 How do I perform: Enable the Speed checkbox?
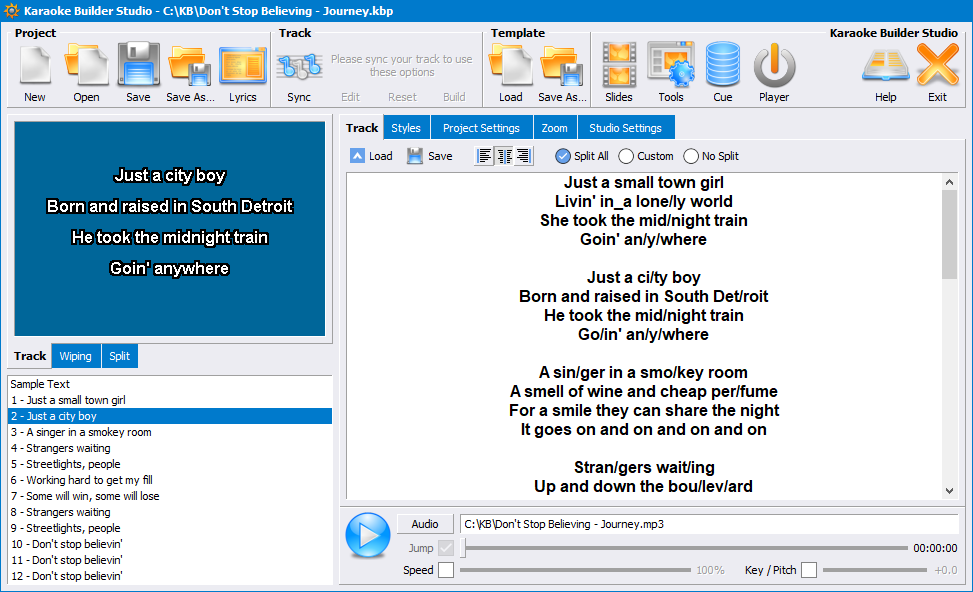point(446,570)
